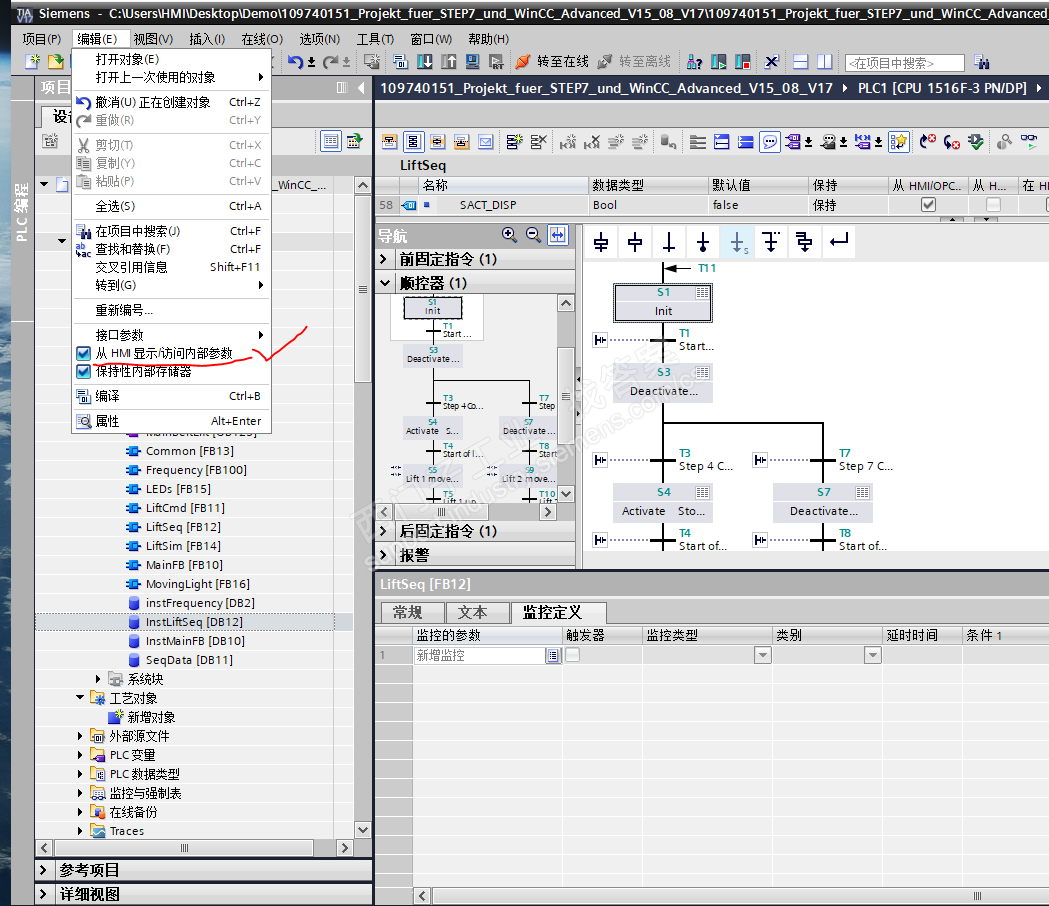Toggle the retentive internal memory menu option
The width and height of the screenshot is (1049, 906).
coord(143,372)
